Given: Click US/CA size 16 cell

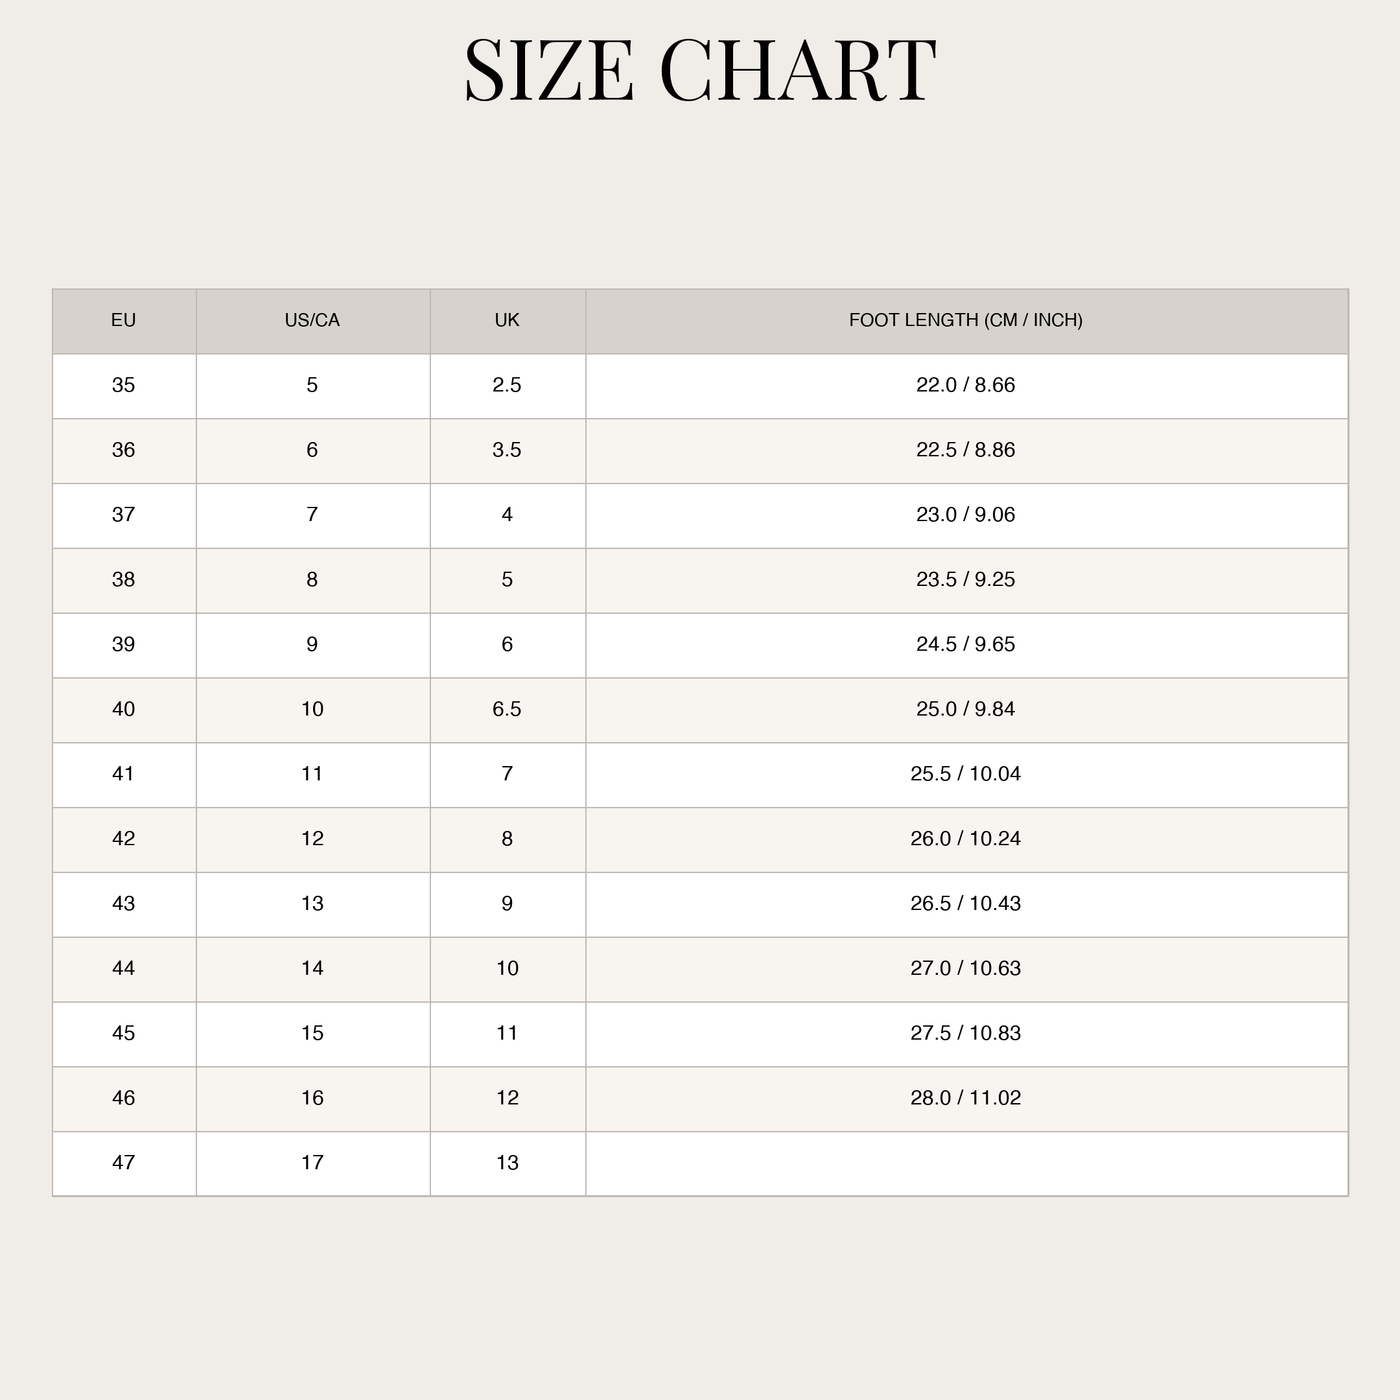Looking at the screenshot, I should click(x=313, y=1099).
